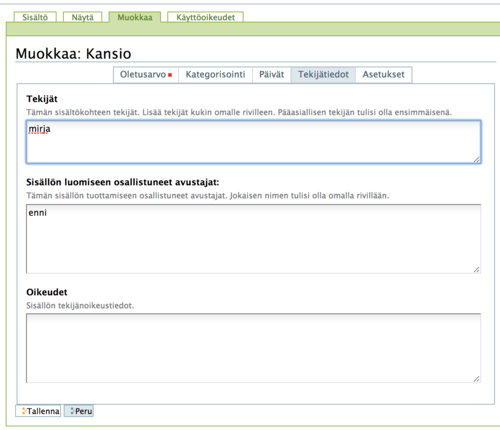The height and width of the screenshot is (430, 500).
Task: Grab the Tekijät text area resize handle
Action: [477, 160]
